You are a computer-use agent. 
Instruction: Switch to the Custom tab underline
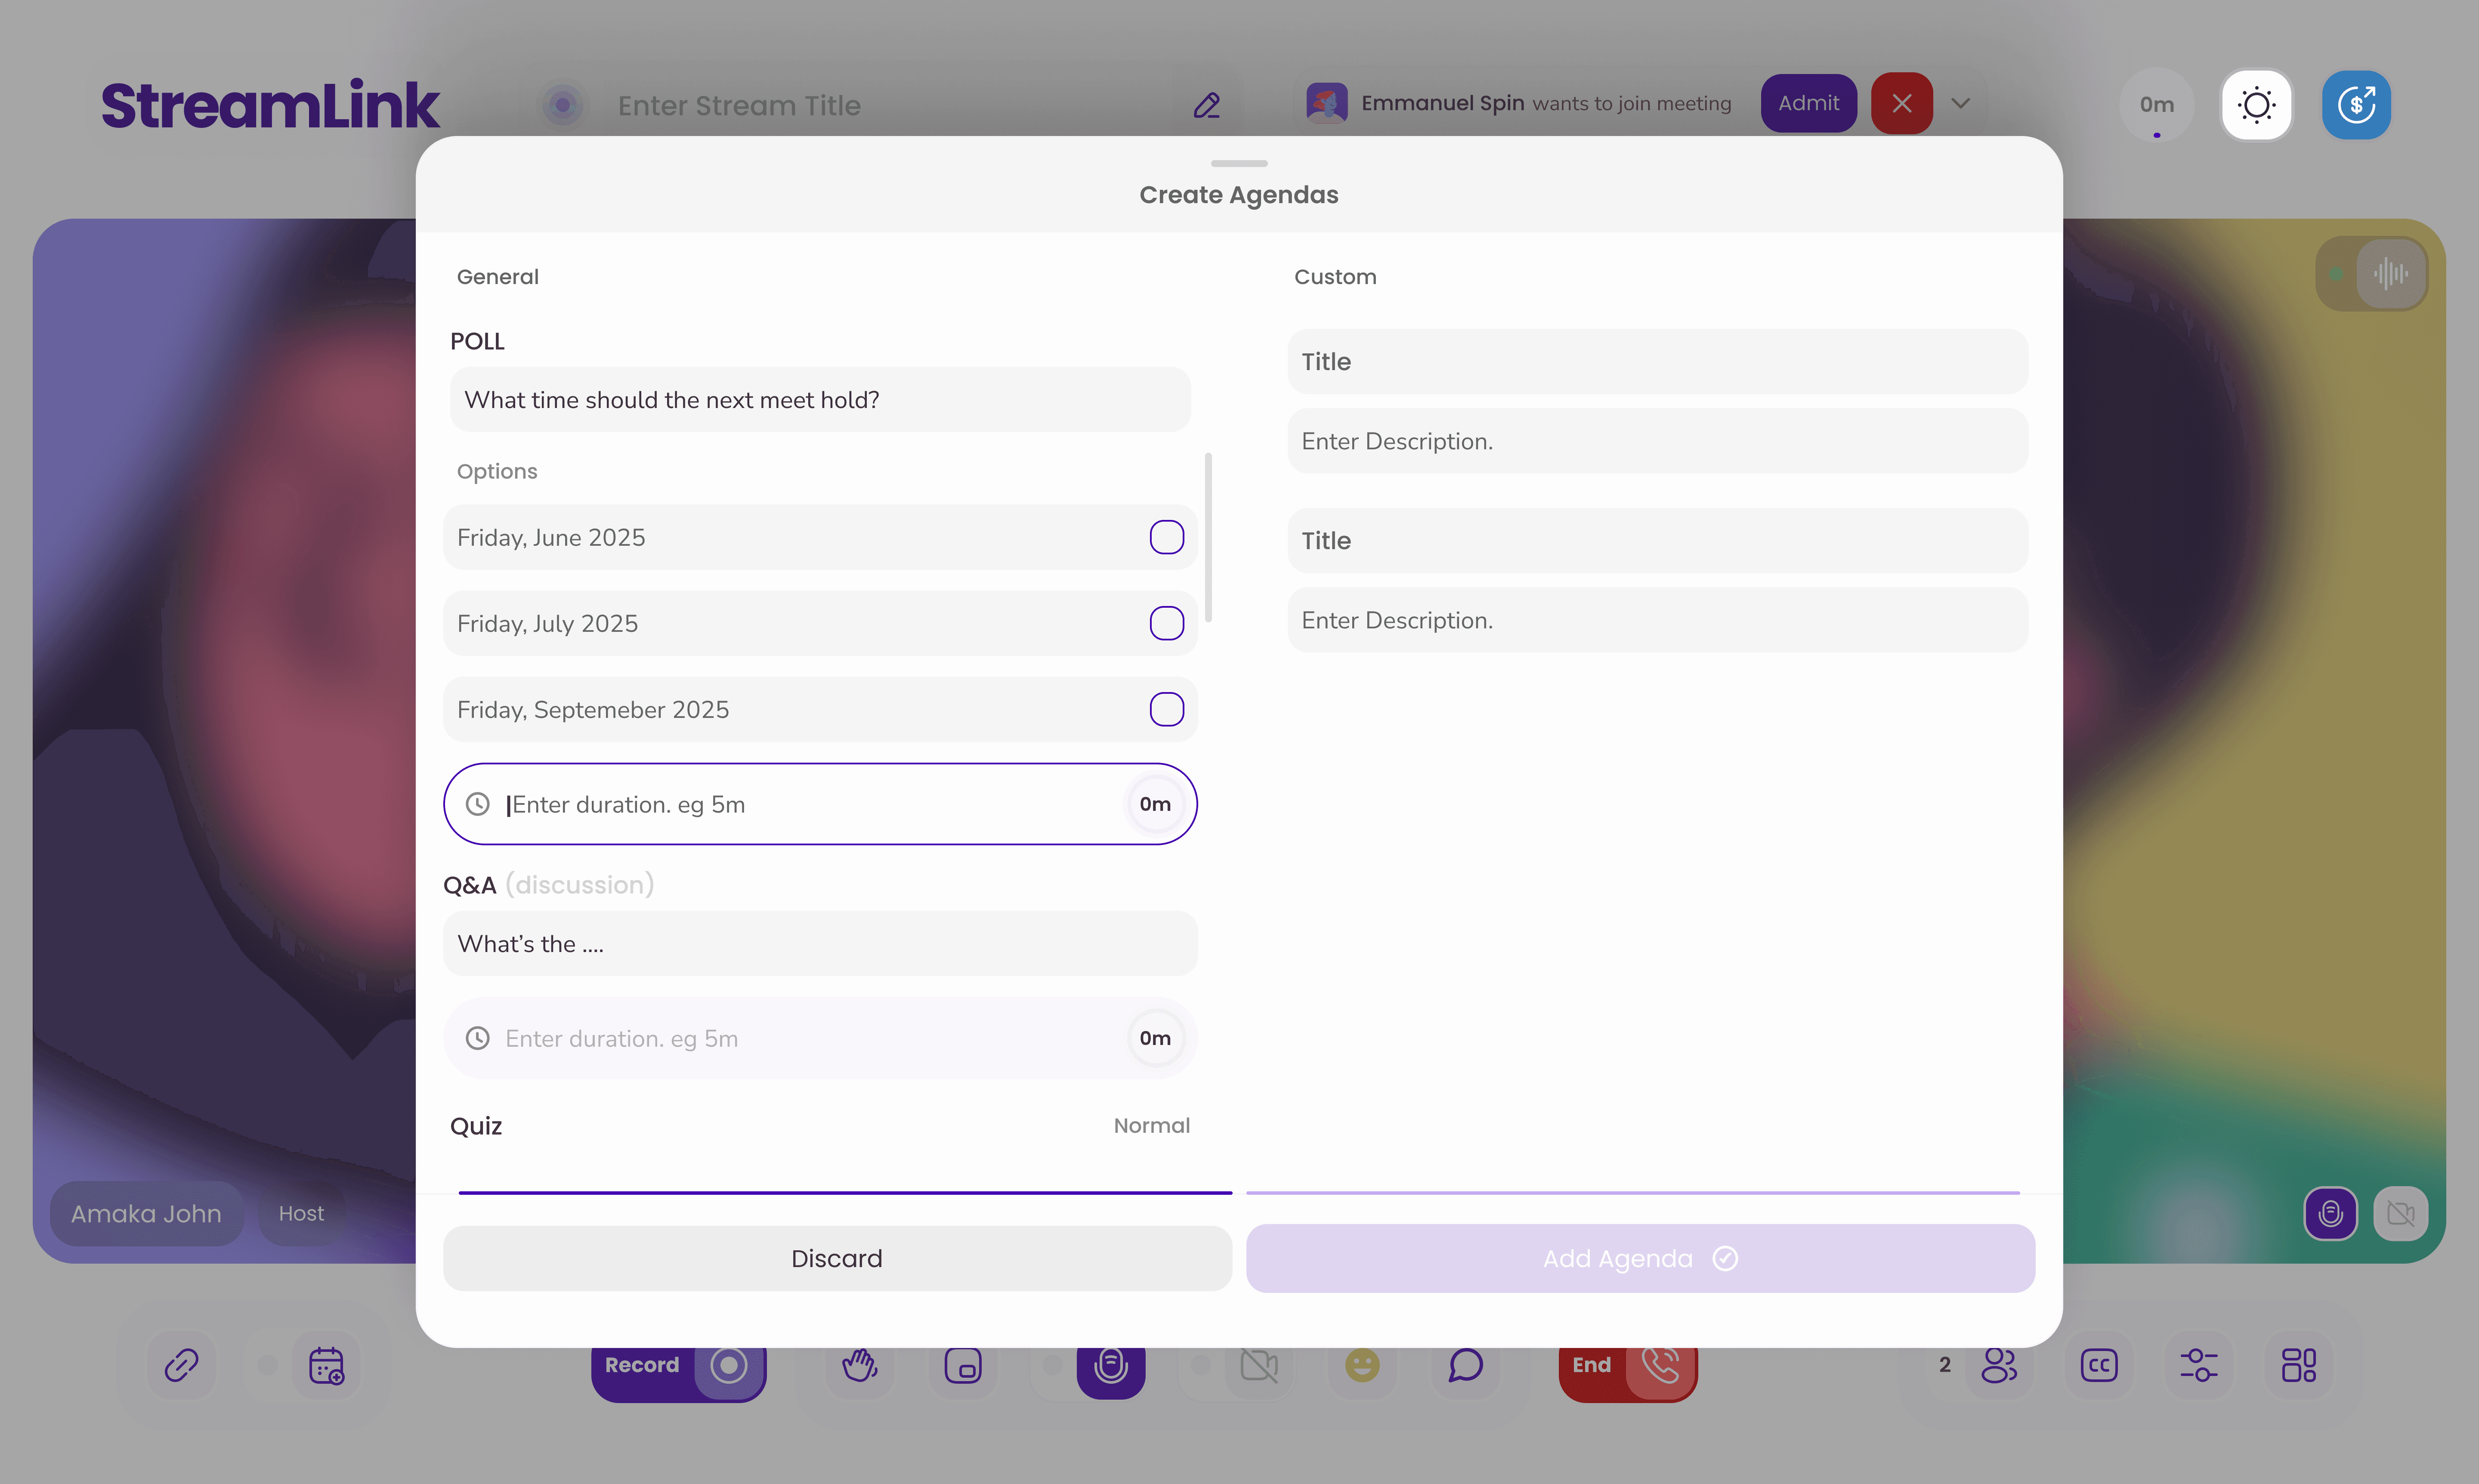click(1632, 1192)
